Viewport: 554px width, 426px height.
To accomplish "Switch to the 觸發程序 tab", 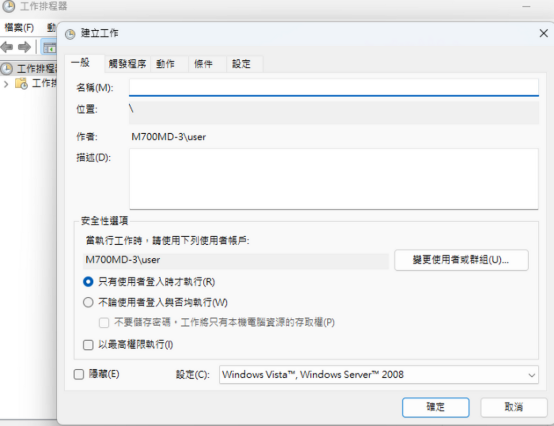I will coord(127,64).
